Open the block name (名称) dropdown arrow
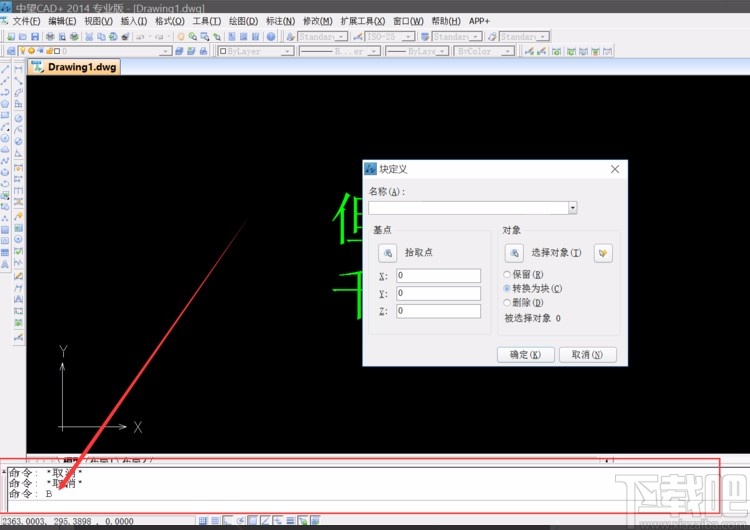 [x=573, y=208]
